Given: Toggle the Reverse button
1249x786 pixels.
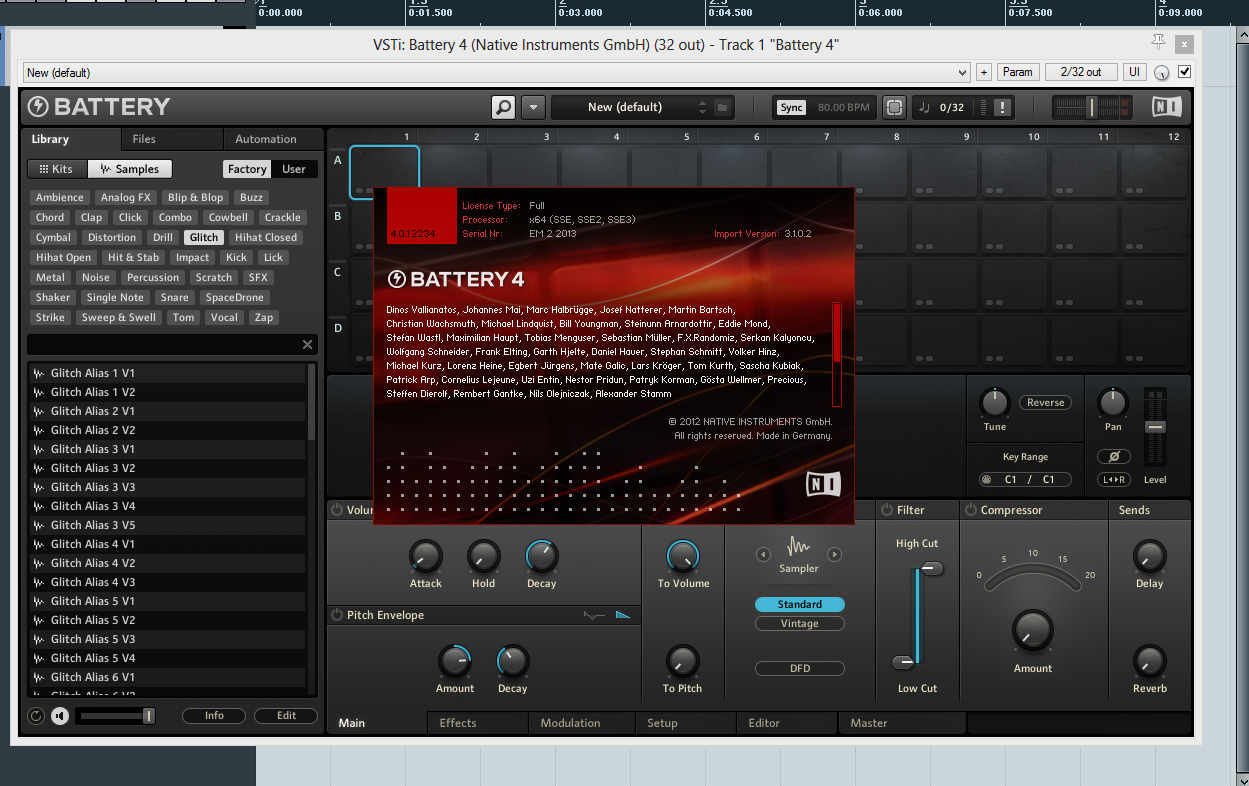Looking at the screenshot, I should coord(1045,403).
